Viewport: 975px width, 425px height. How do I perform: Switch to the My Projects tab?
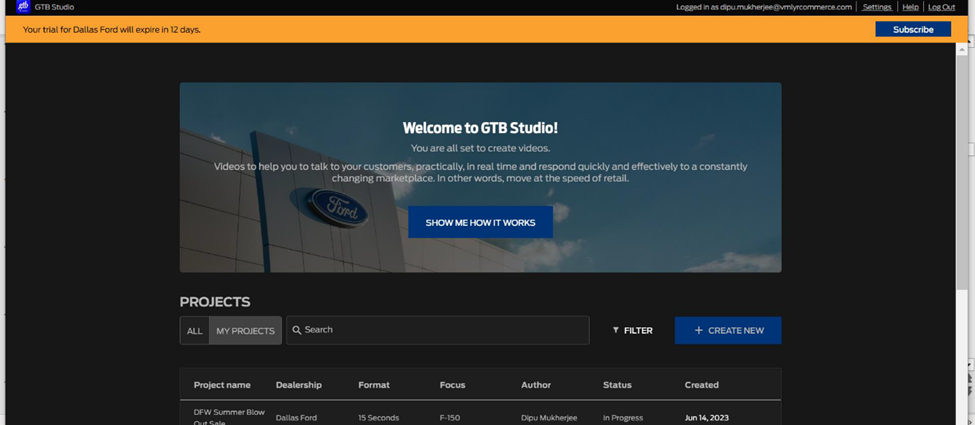(x=245, y=330)
